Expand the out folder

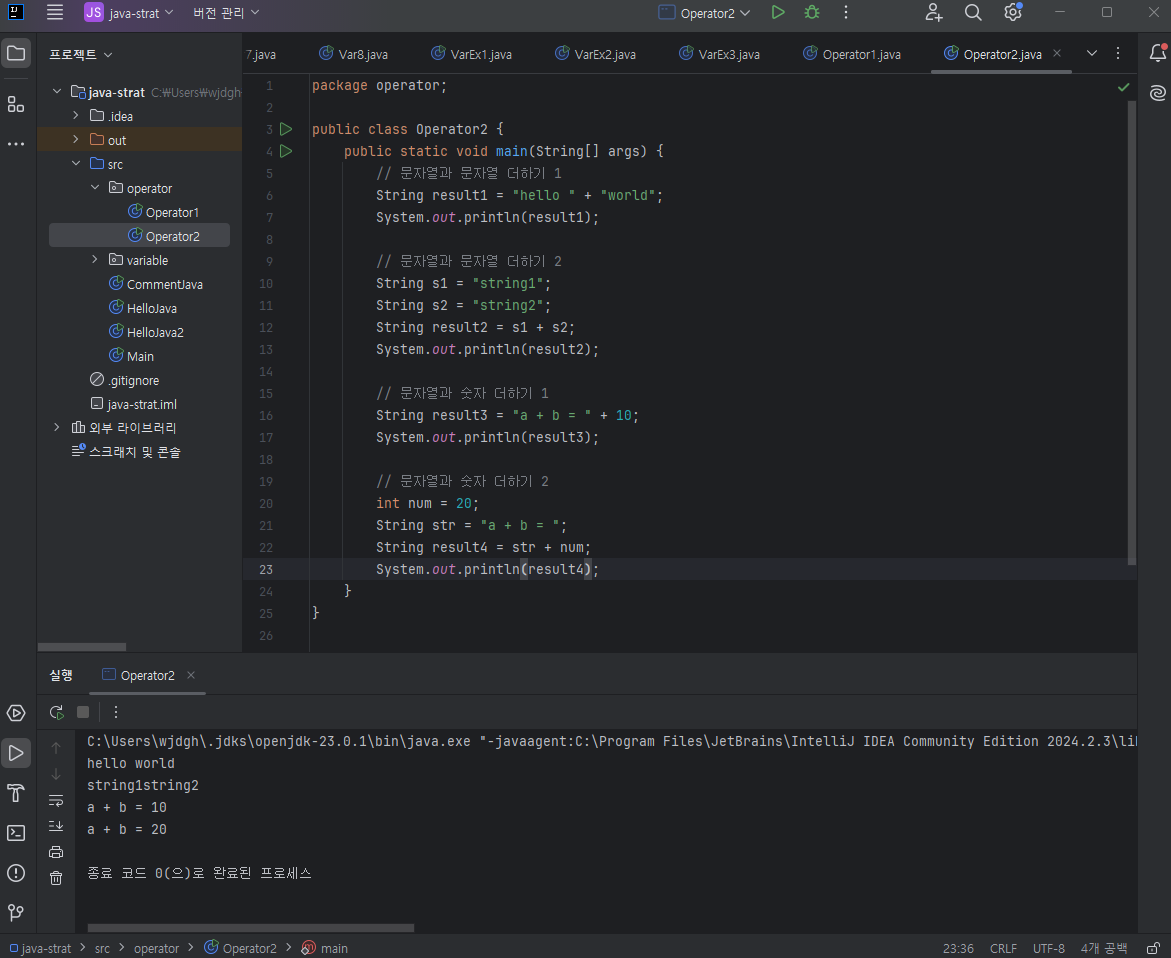pos(75,140)
